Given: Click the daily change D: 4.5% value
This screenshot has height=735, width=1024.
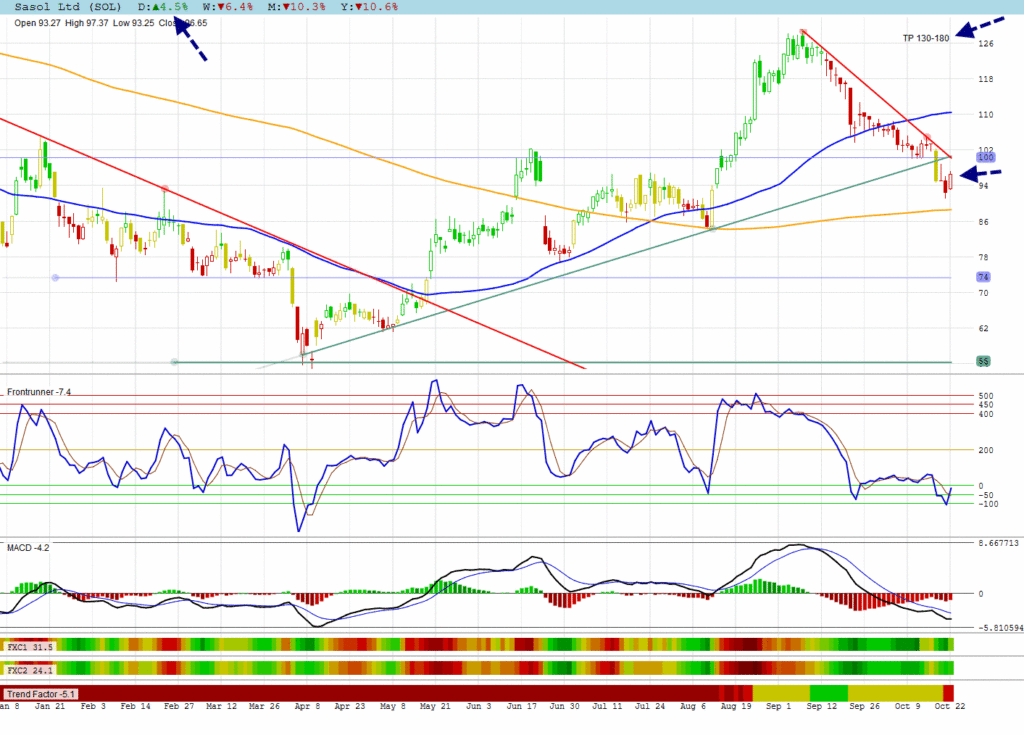Looking at the screenshot, I should point(163,7).
